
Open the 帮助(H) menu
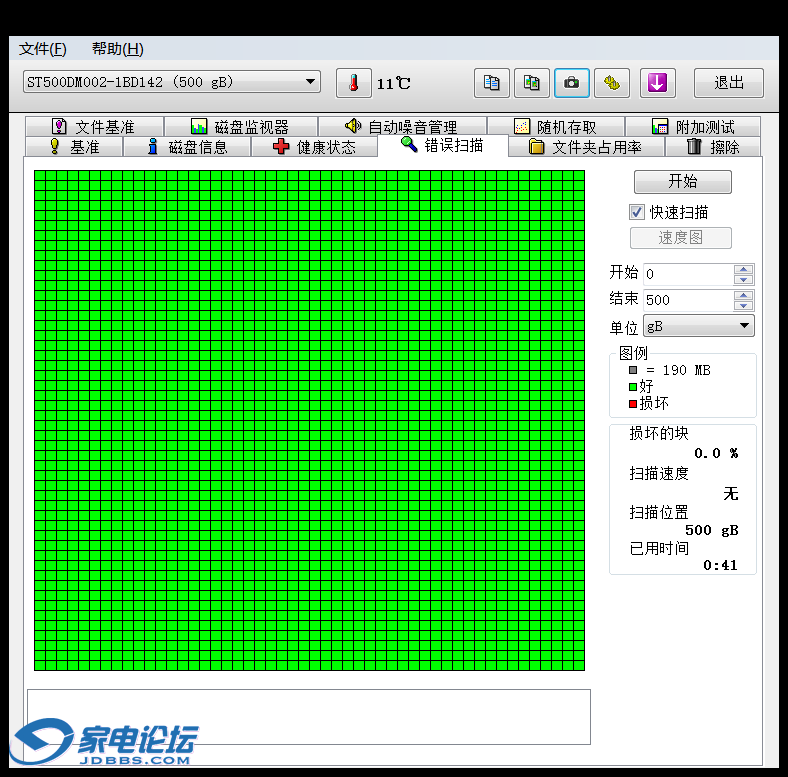point(118,49)
